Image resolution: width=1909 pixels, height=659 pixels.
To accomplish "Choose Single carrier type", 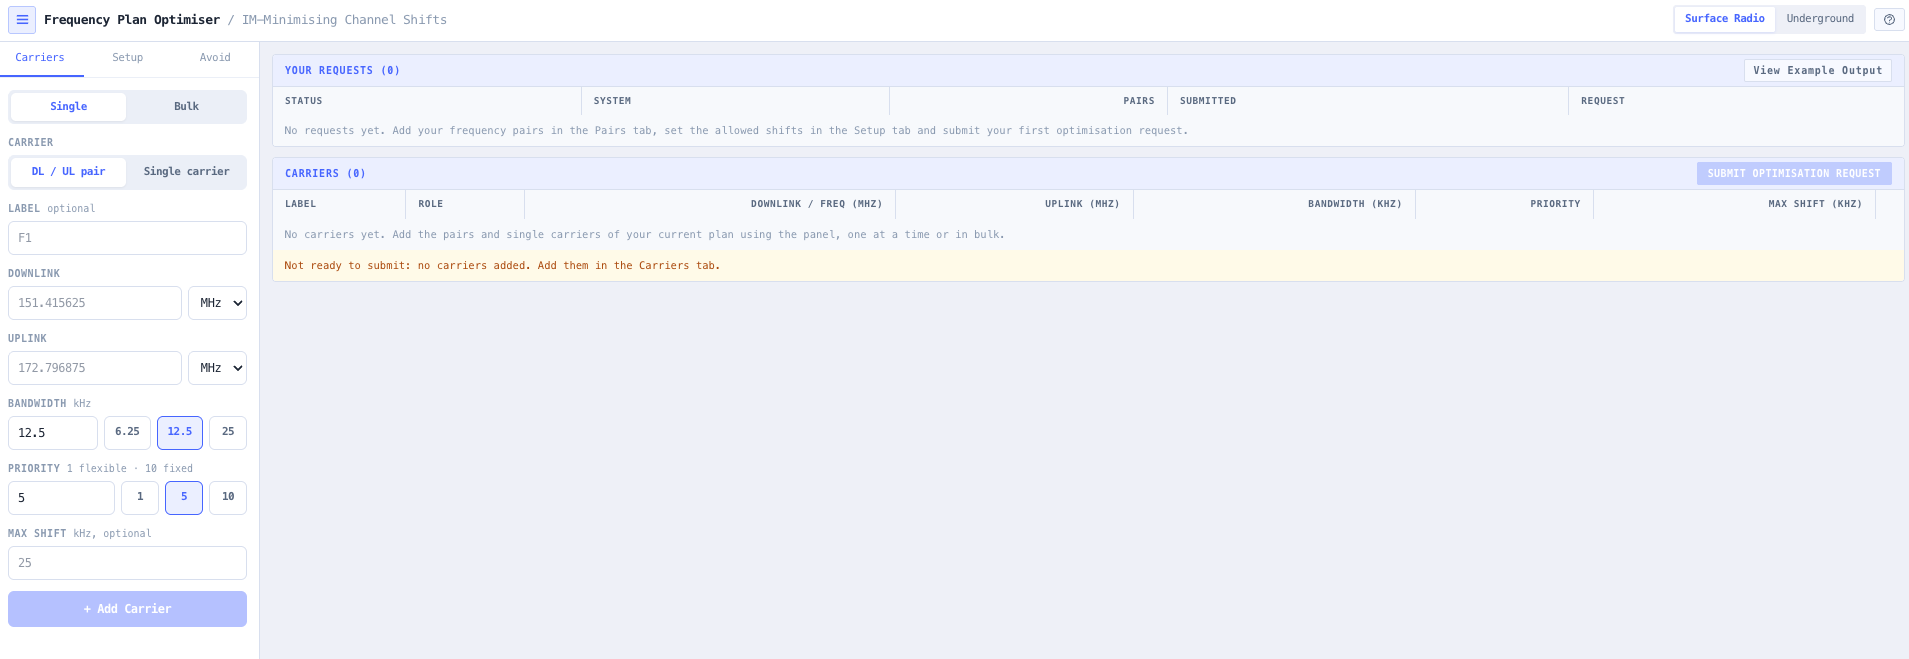I will pyautogui.click(x=186, y=172).
